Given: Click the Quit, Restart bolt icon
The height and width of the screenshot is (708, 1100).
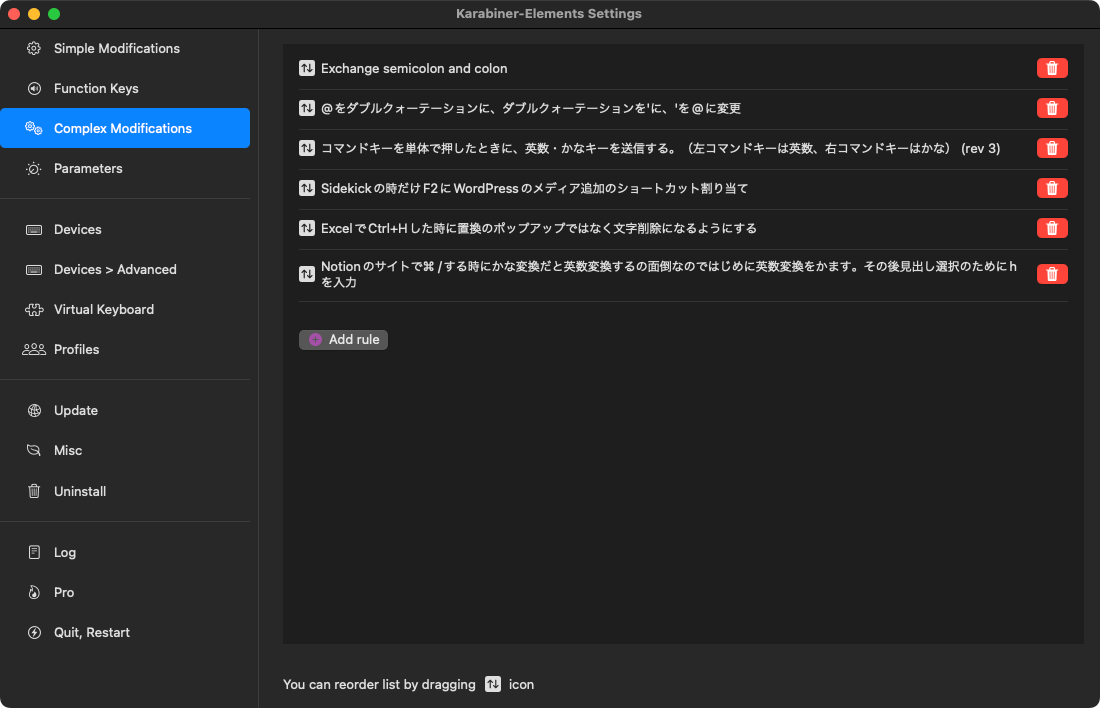Looking at the screenshot, I should pyautogui.click(x=34, y=632).
